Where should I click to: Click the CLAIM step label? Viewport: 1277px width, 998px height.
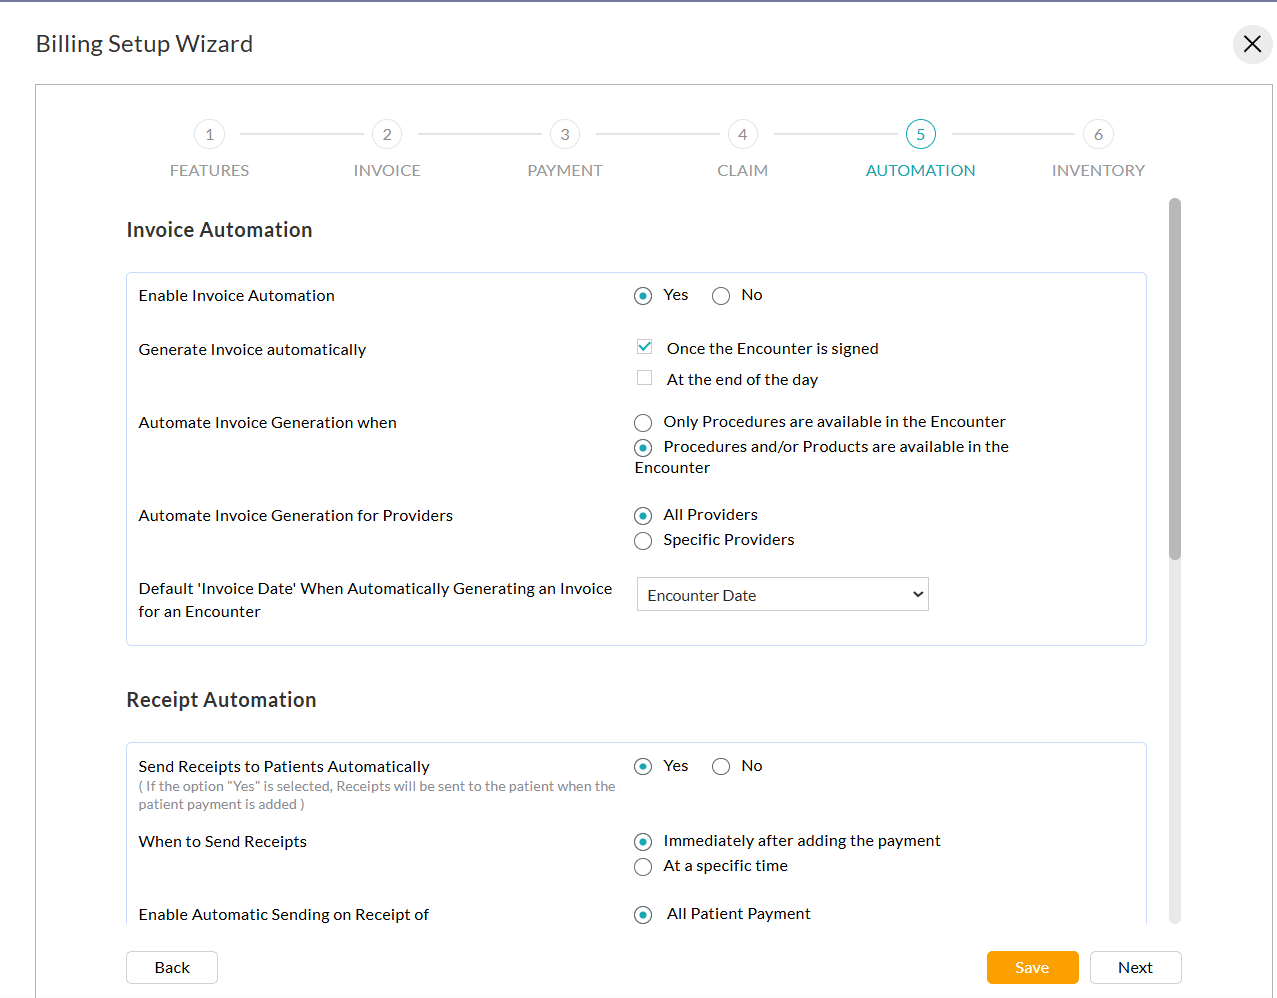[x=742, y=170]
